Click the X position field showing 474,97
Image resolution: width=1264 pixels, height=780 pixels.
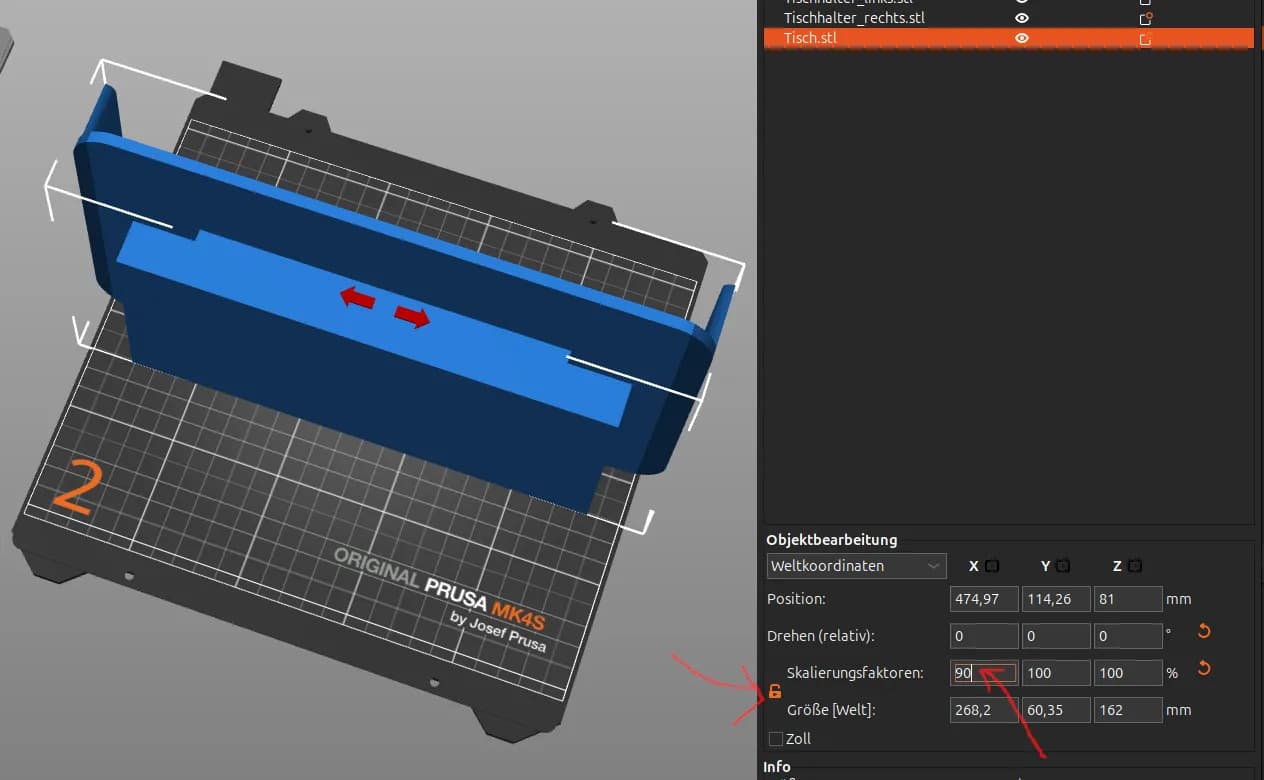(984, 599)
